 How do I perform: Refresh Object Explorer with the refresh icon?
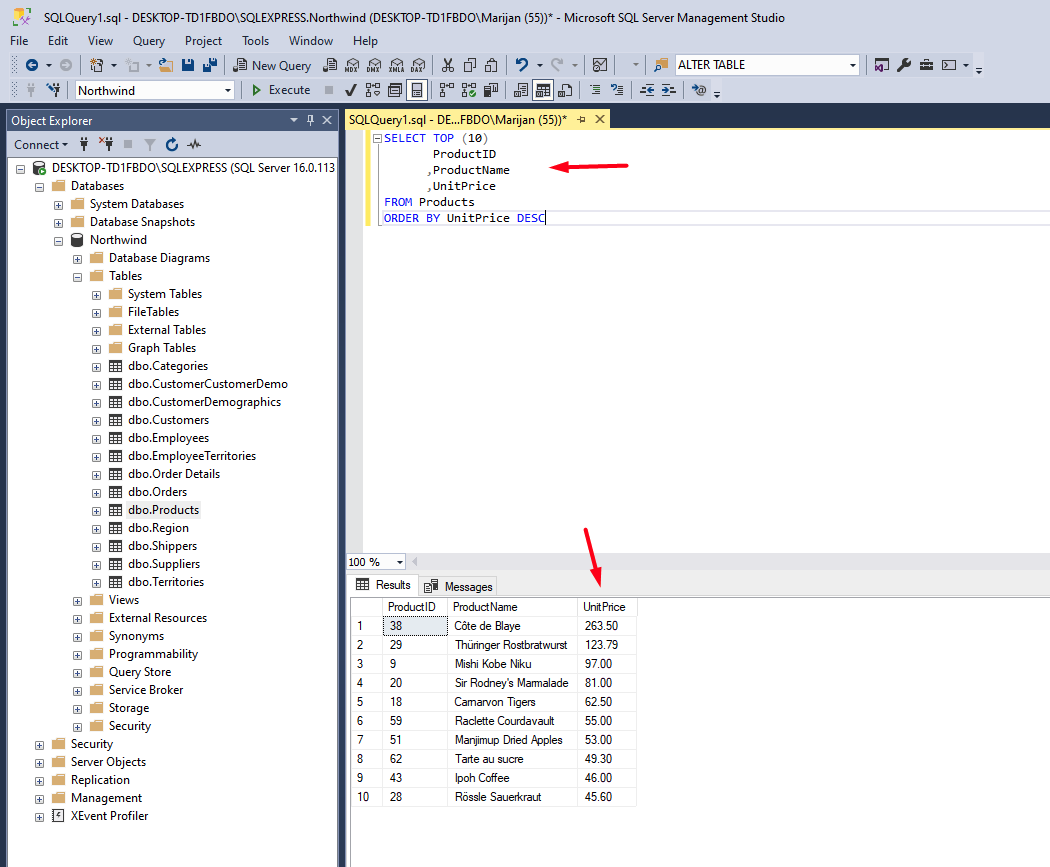172,145
